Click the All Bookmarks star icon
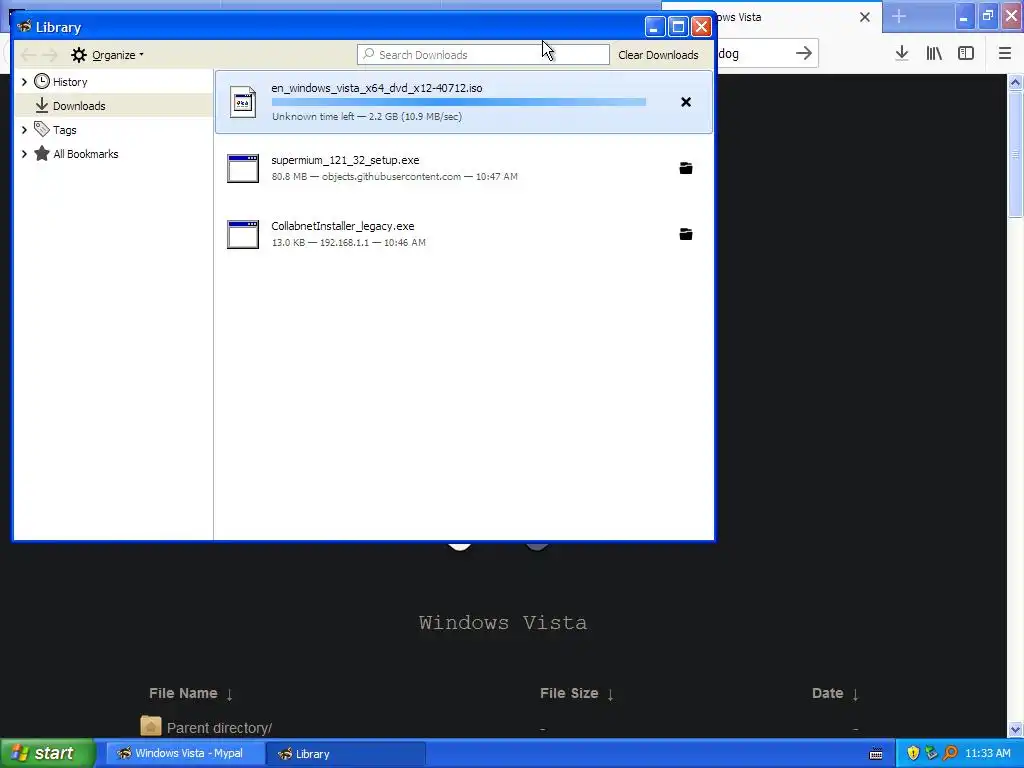1024x768 pixels. point(42,153)
